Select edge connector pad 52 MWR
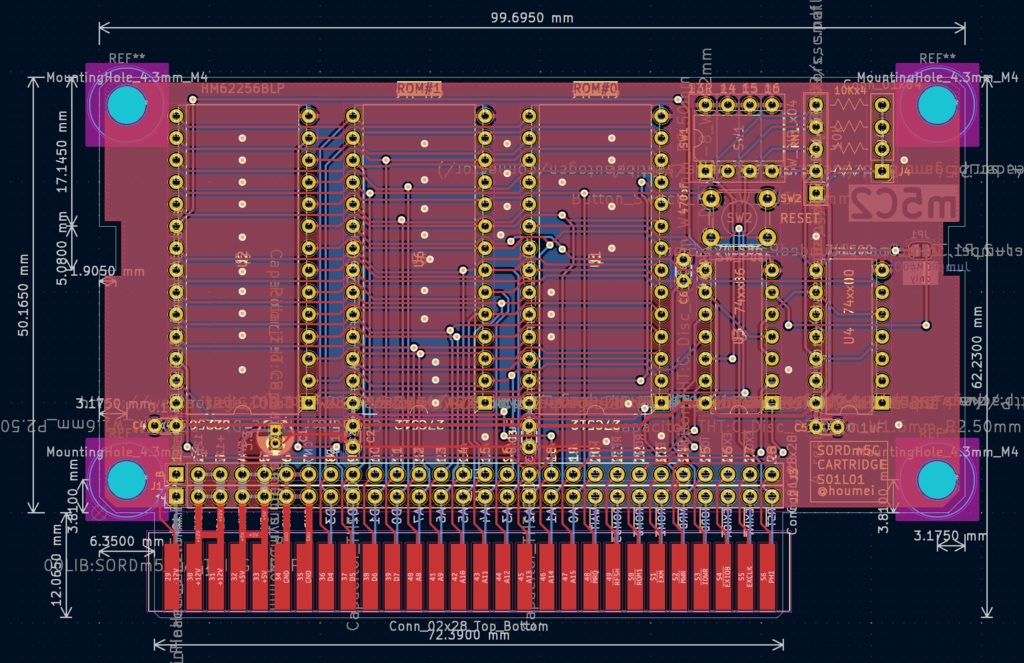 click(679, 577)
